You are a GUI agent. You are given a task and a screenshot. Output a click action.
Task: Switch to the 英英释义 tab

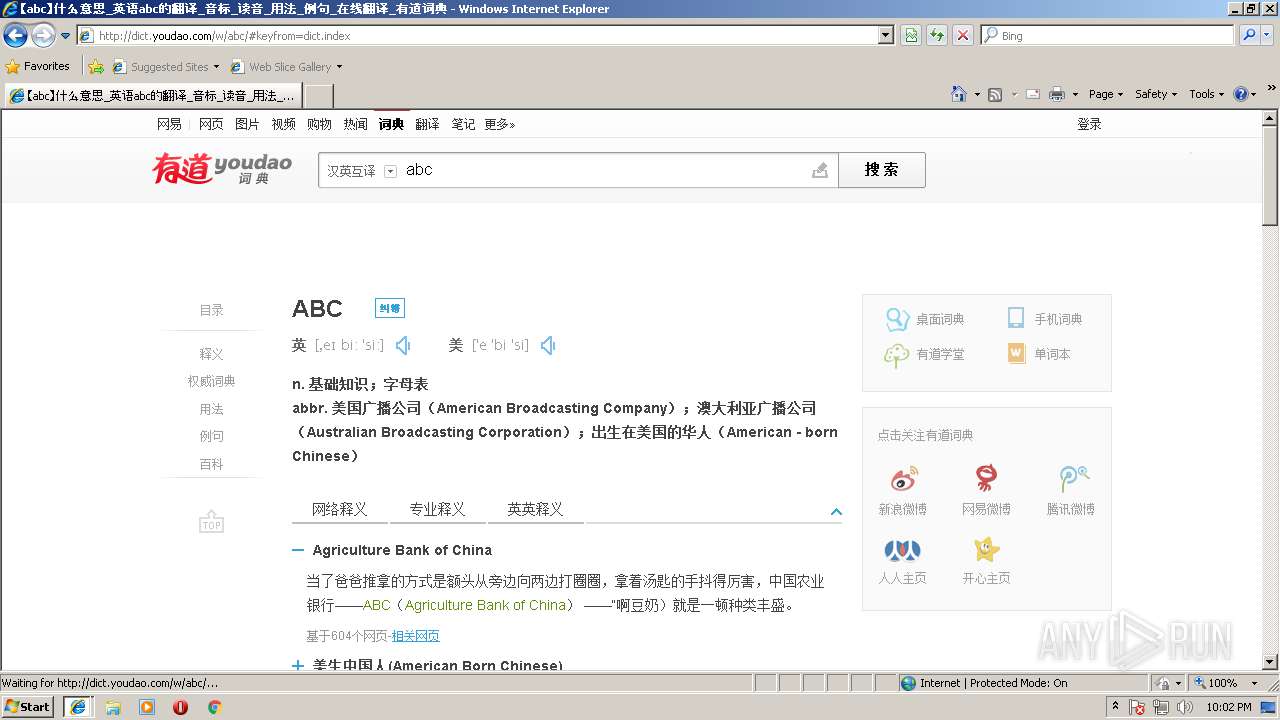tap(535, 509)
